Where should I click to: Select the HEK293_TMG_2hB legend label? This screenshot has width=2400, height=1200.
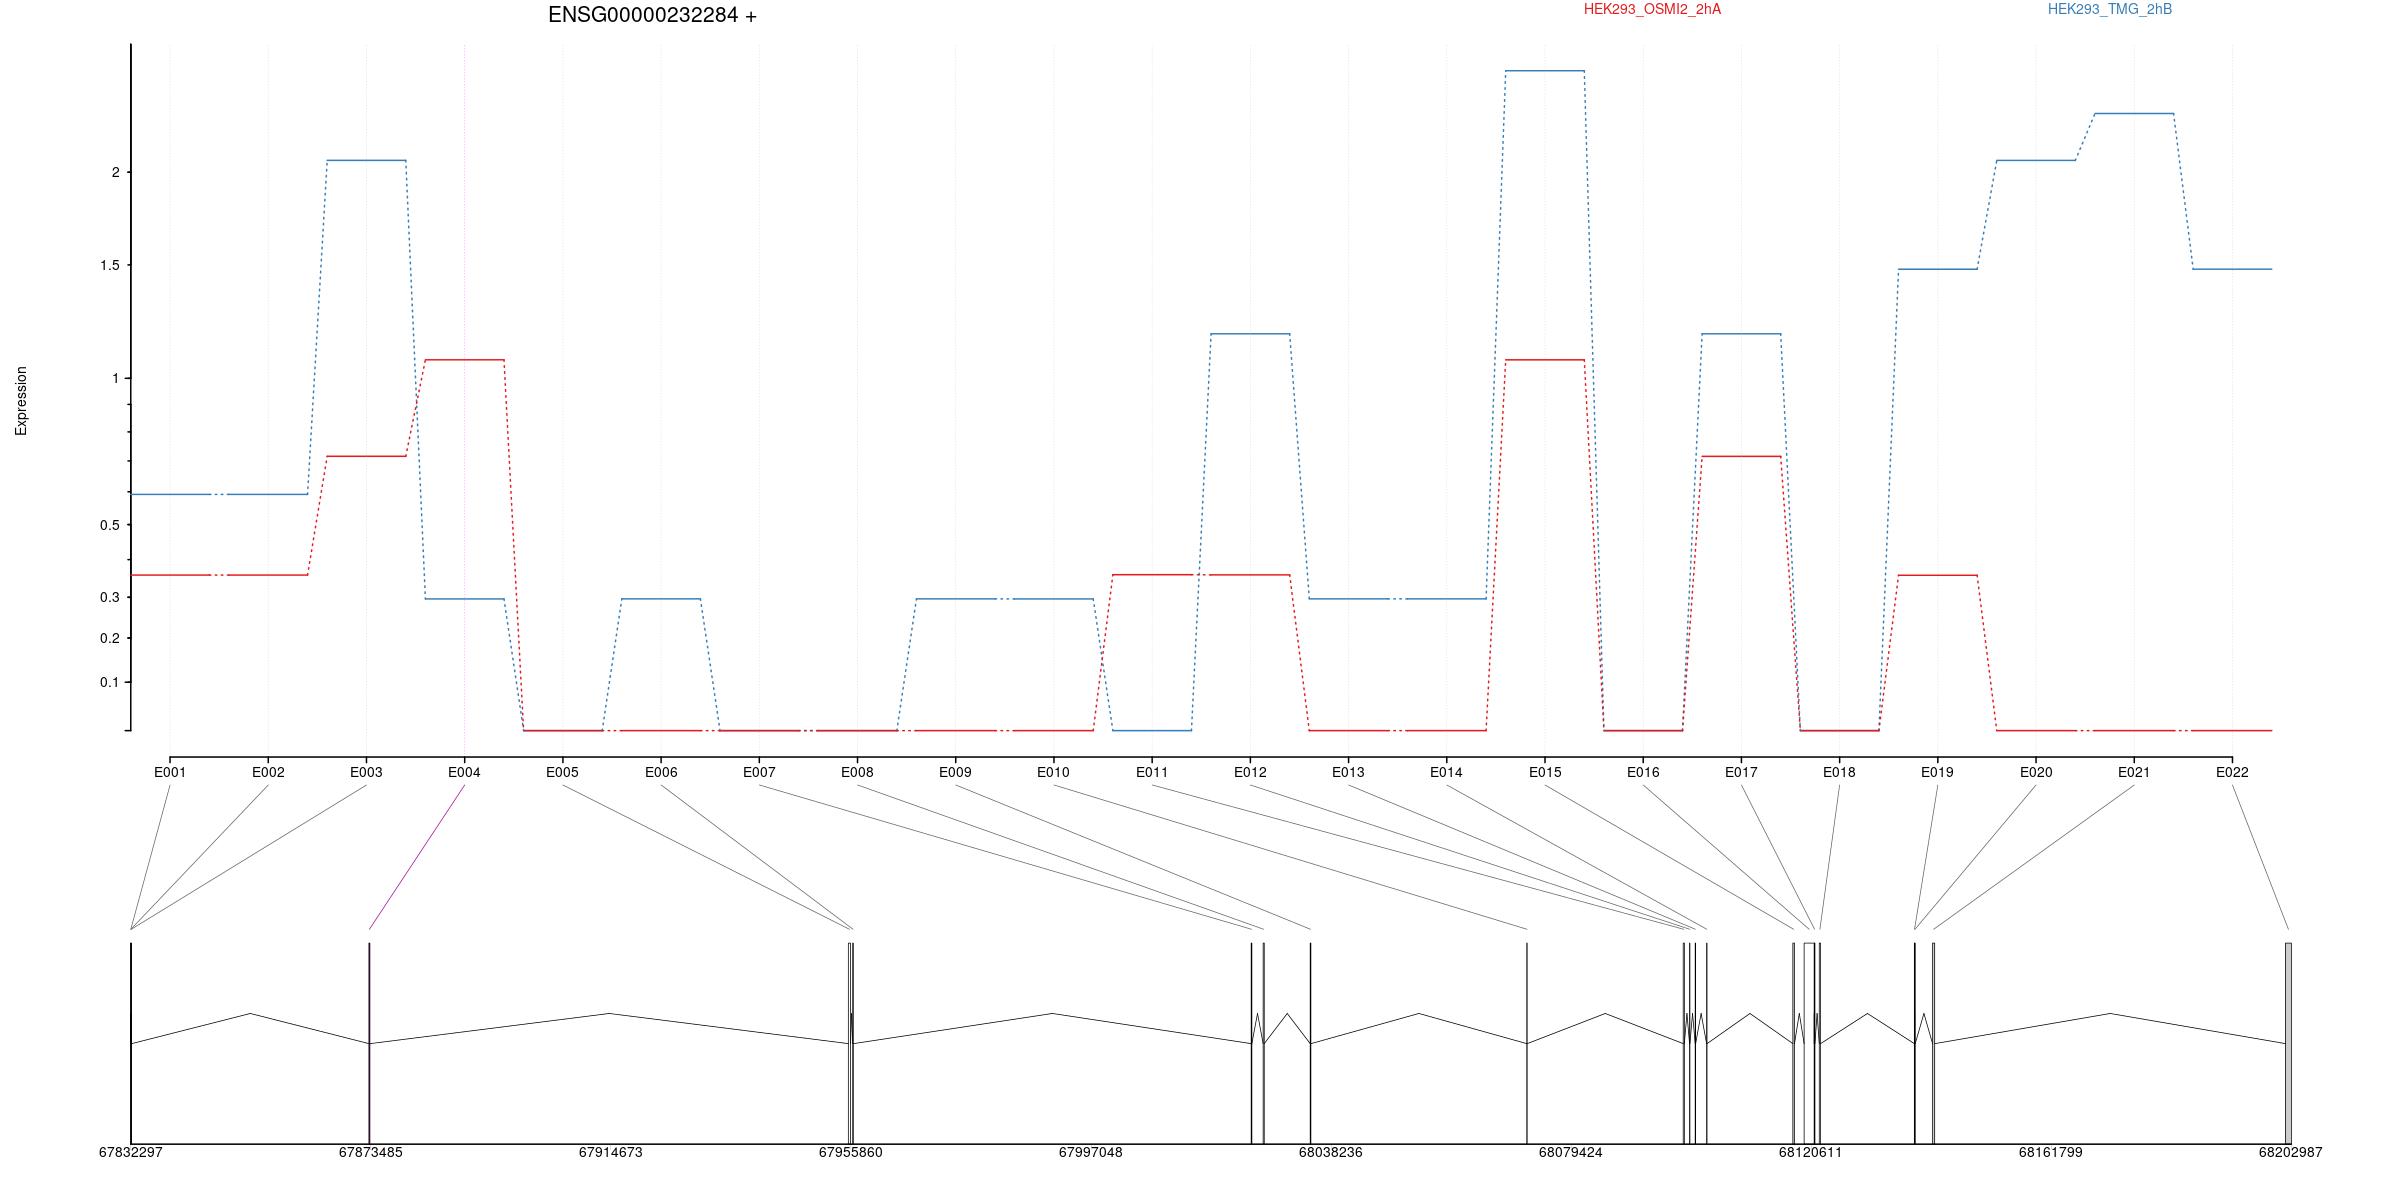[x=2110, y=9]
